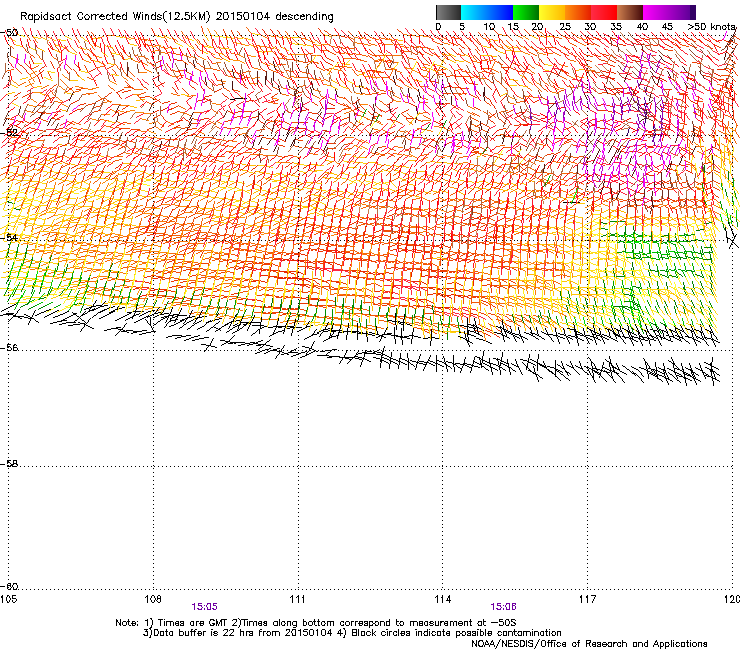Click the purple time marker '15:06'
This screenshot has height=650, width=740.
pyautogui.click(x=503, y=607)
